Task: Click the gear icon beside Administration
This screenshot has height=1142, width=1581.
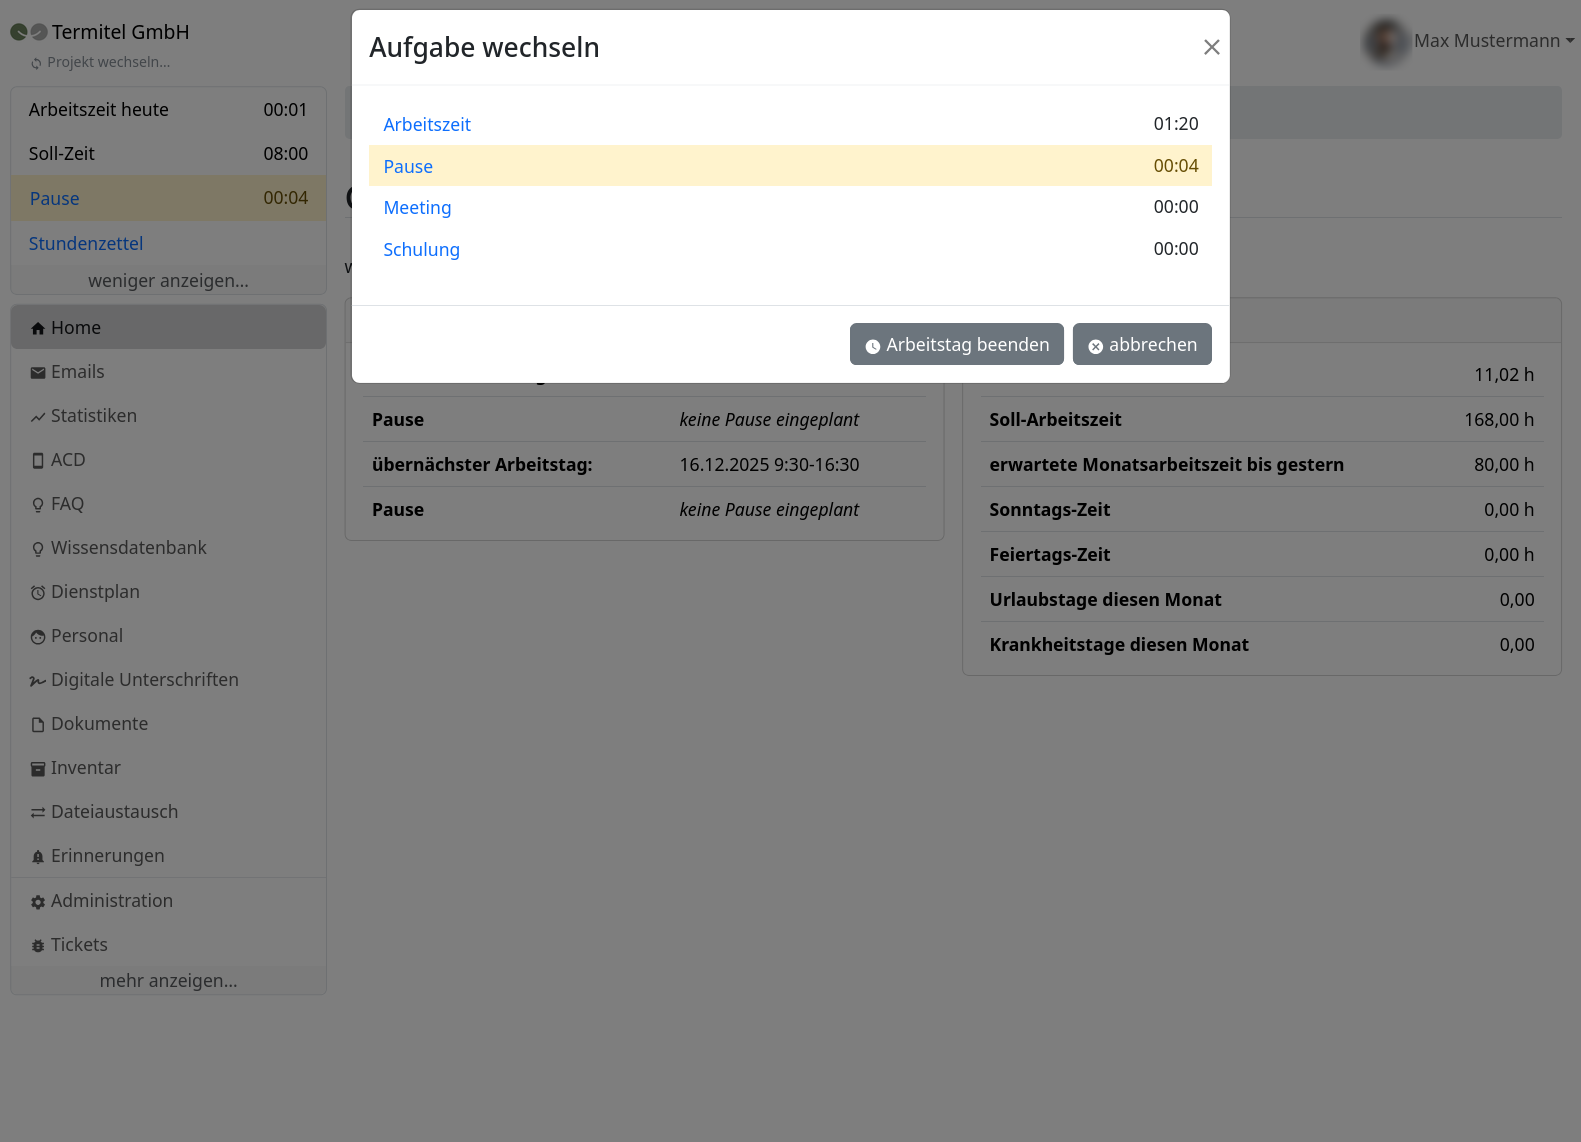Action: [38, 902]
